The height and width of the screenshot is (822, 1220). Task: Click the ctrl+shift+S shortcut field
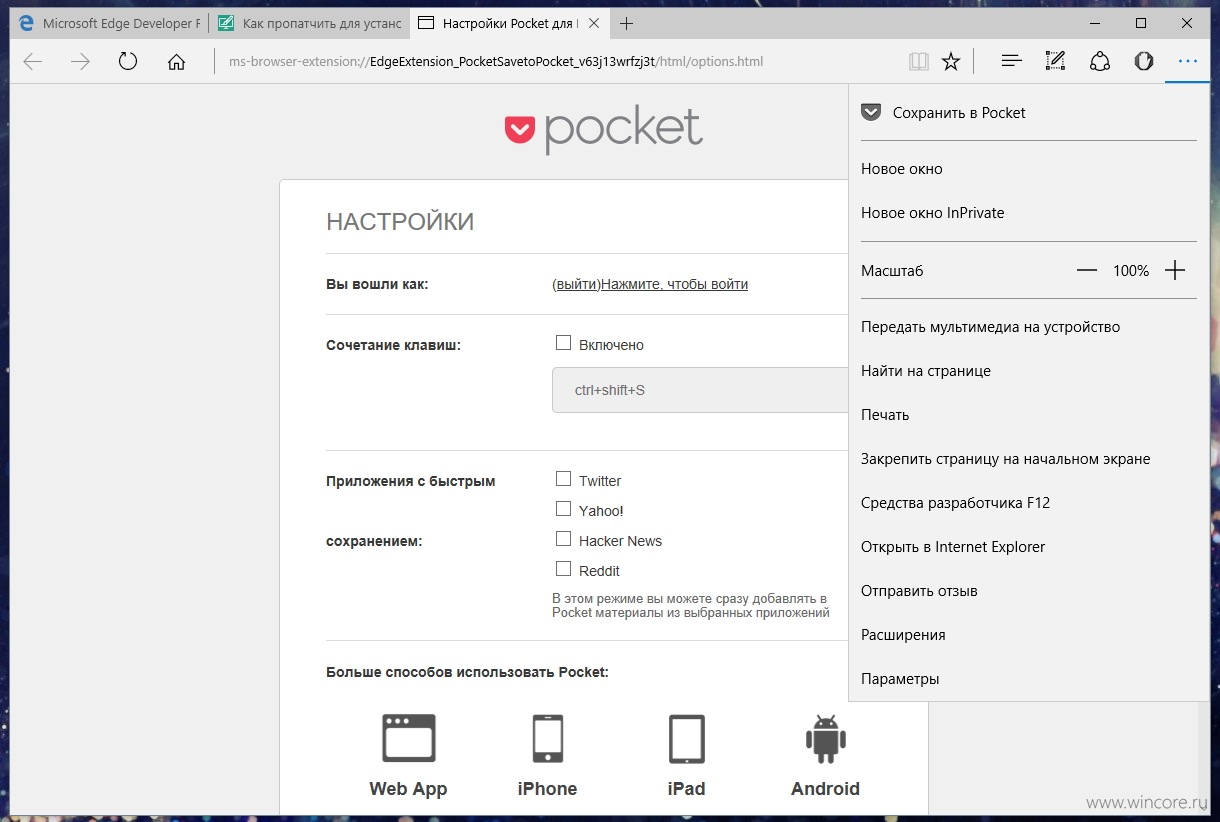700,390
